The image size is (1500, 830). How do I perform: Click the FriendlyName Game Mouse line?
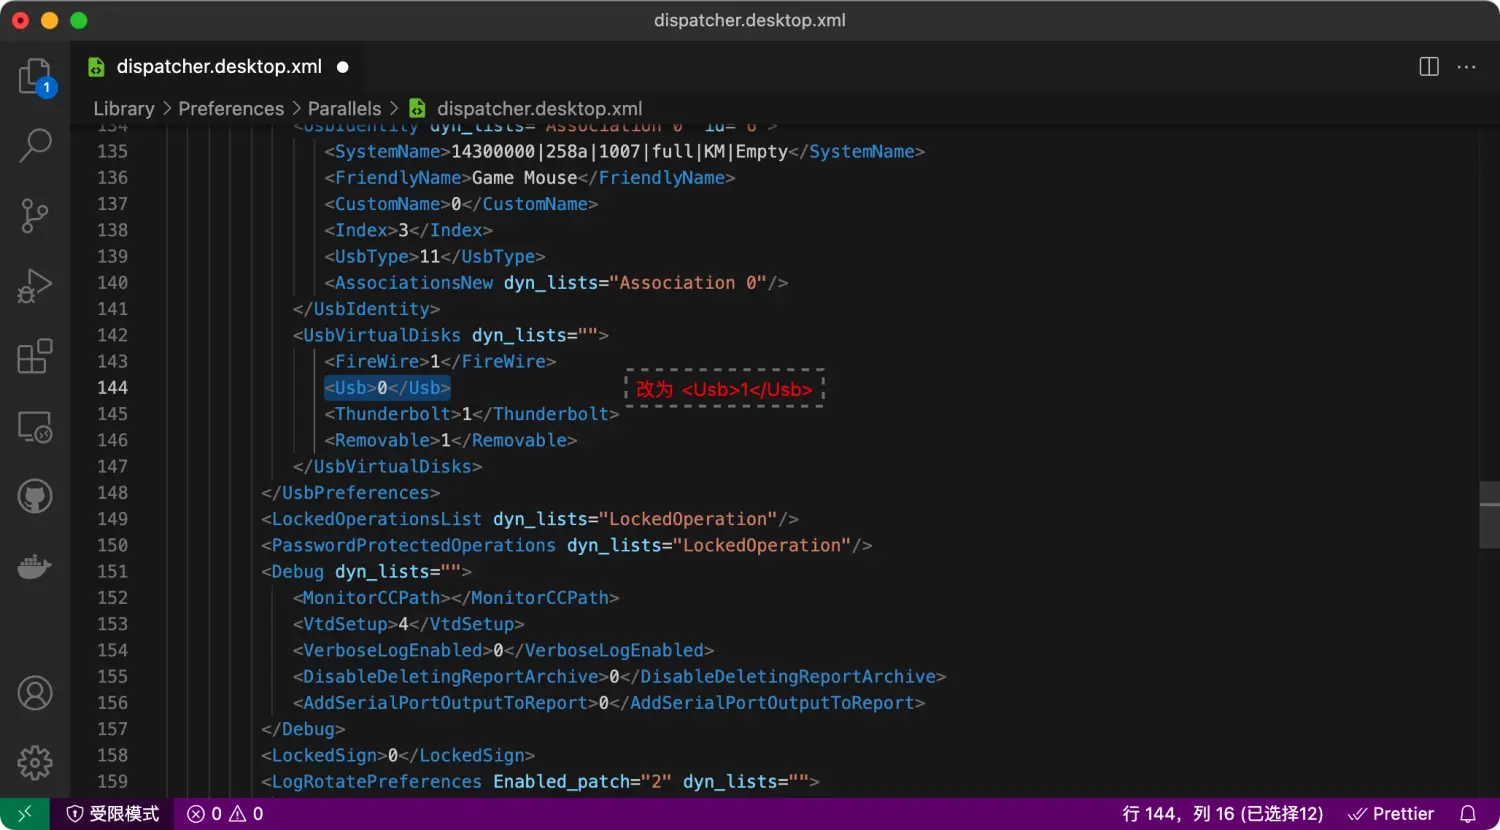529,178
